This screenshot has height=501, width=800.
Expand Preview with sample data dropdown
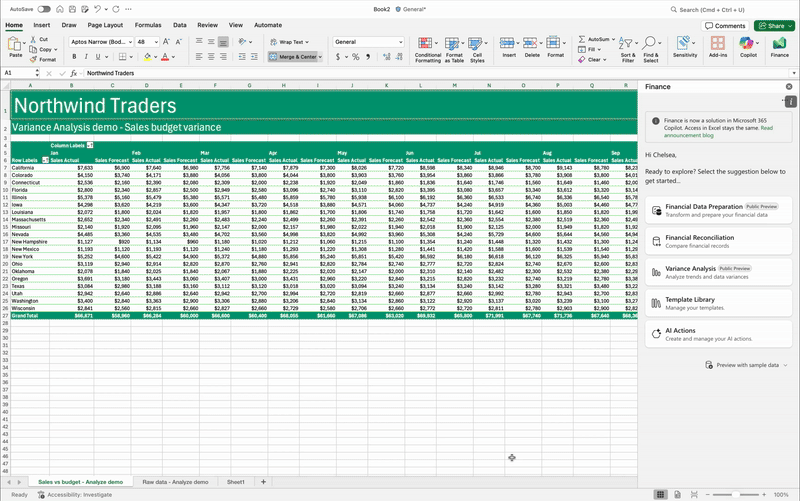coord(783,365)
